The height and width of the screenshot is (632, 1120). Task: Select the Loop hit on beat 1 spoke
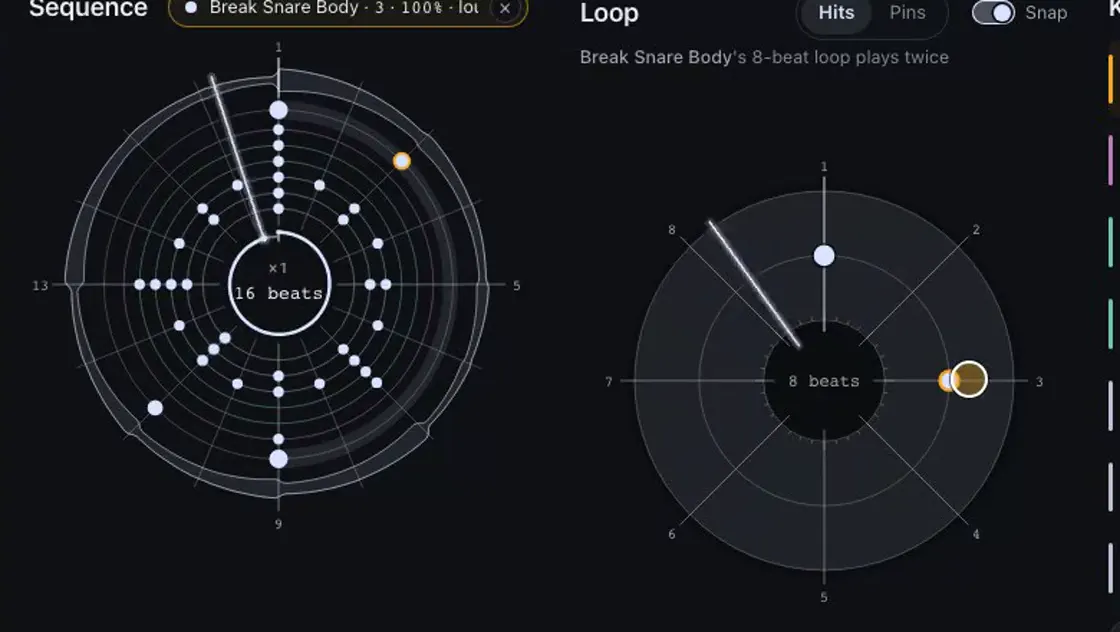824,256
